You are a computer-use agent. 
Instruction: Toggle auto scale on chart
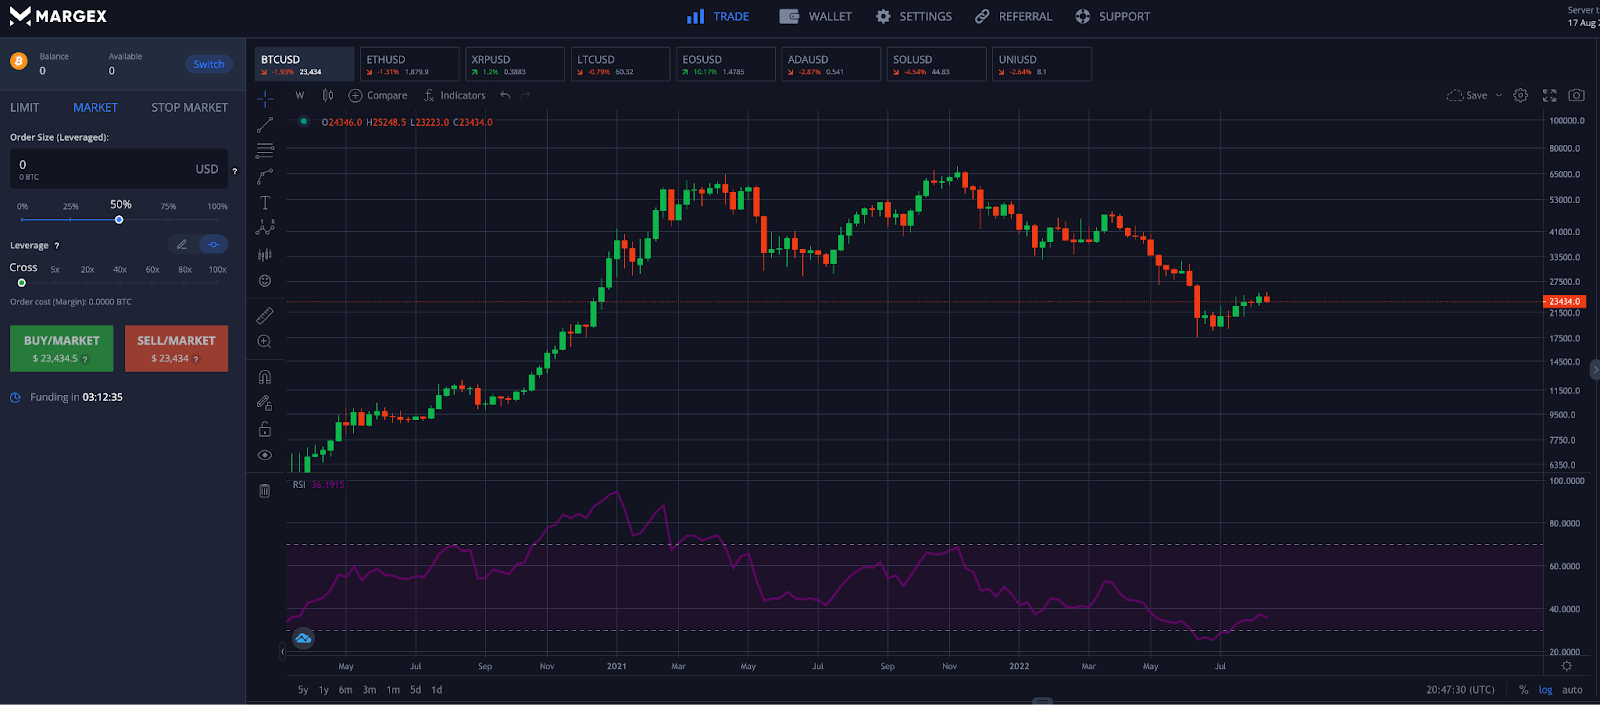coord(1572,690)
